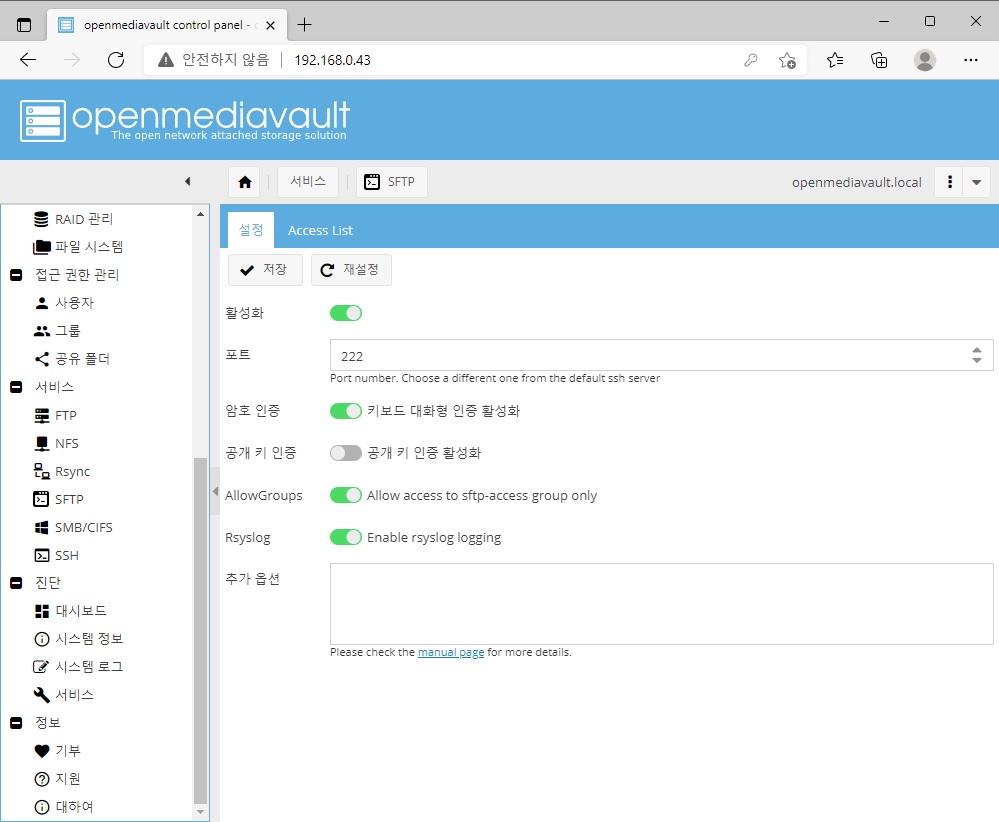This screenshot has width=999, height=822.
Task: Collapse the 정보 tree group
Action: point(17,723)
